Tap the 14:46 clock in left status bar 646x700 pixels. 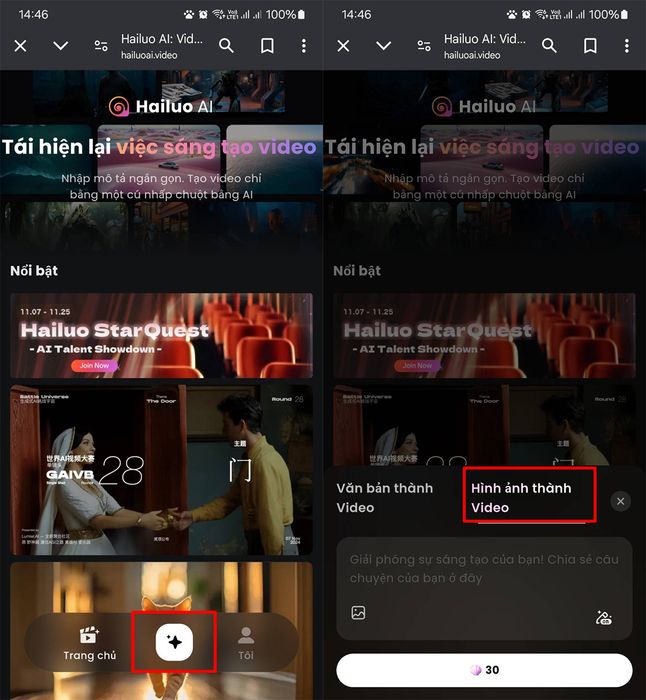pos(33,15)
